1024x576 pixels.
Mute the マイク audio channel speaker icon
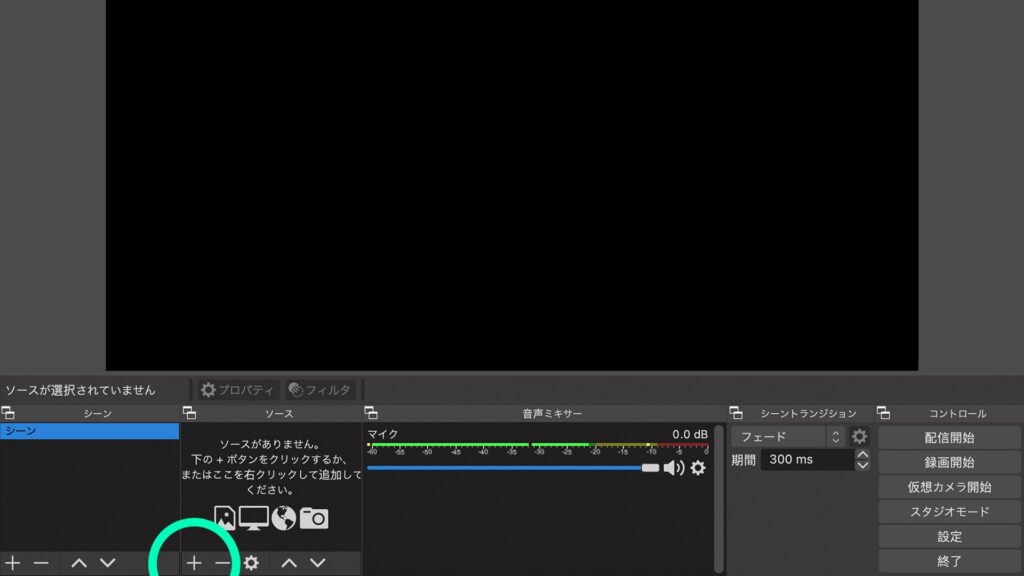[672, 467]
